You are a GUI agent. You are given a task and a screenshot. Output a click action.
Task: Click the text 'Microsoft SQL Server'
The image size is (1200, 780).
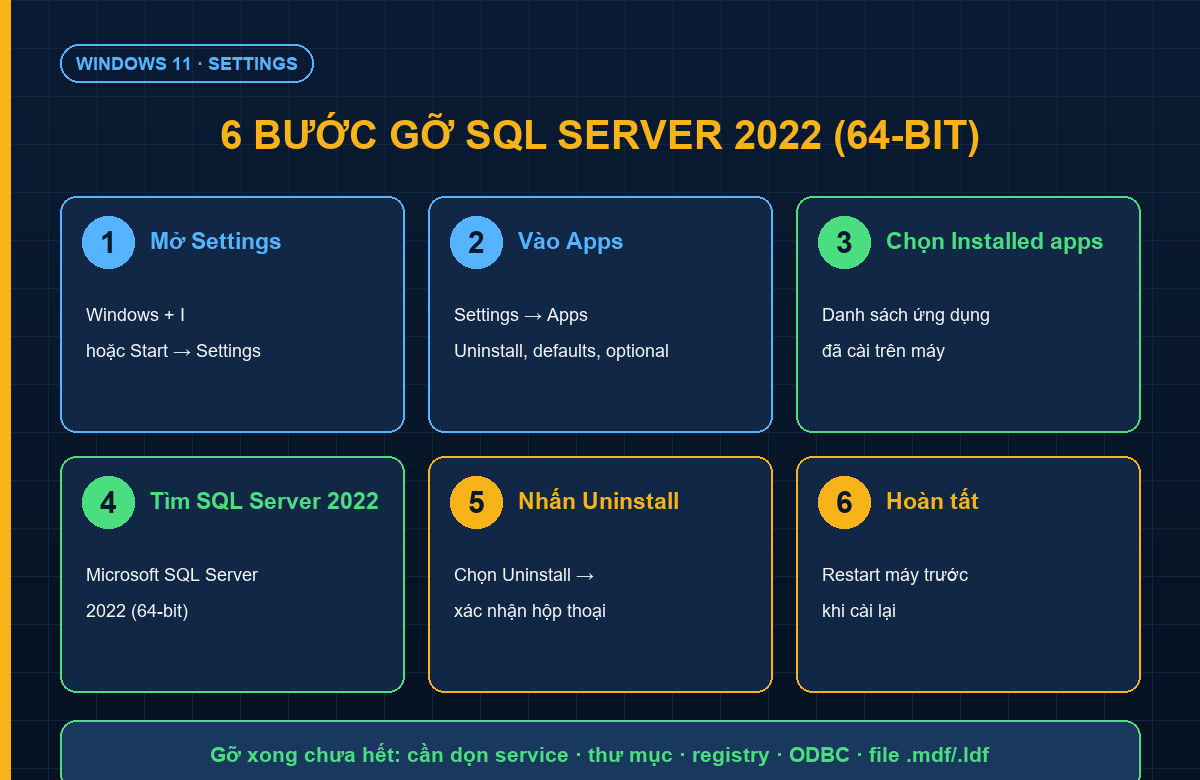tap(172, 575)
